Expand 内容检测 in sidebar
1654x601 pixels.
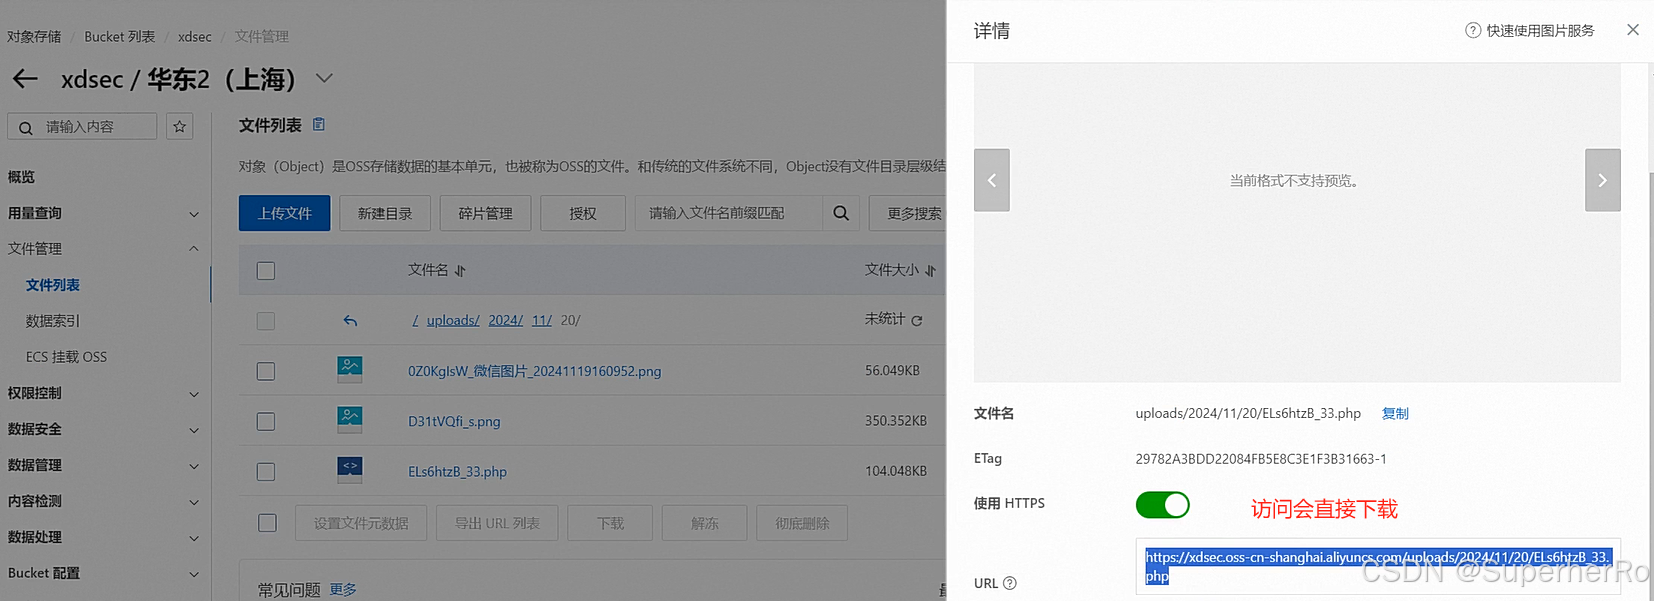click(x=194, y=502)
